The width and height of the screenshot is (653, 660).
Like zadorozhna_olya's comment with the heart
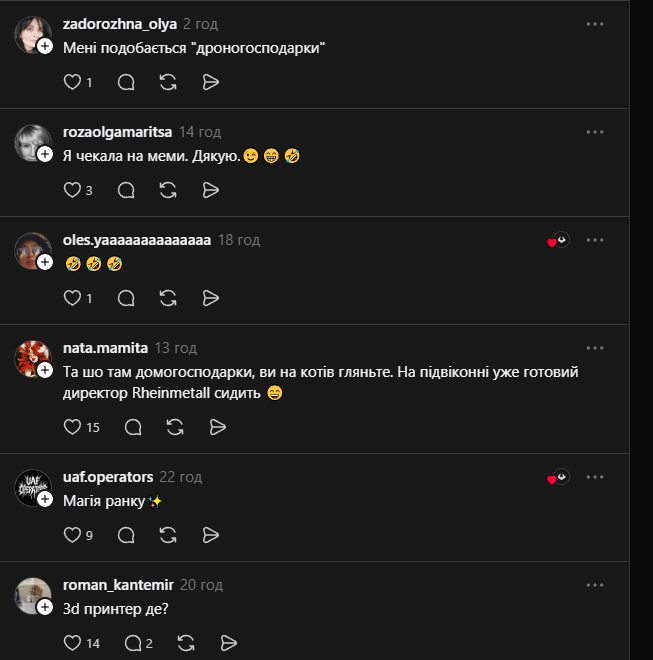tap(72, 83)
